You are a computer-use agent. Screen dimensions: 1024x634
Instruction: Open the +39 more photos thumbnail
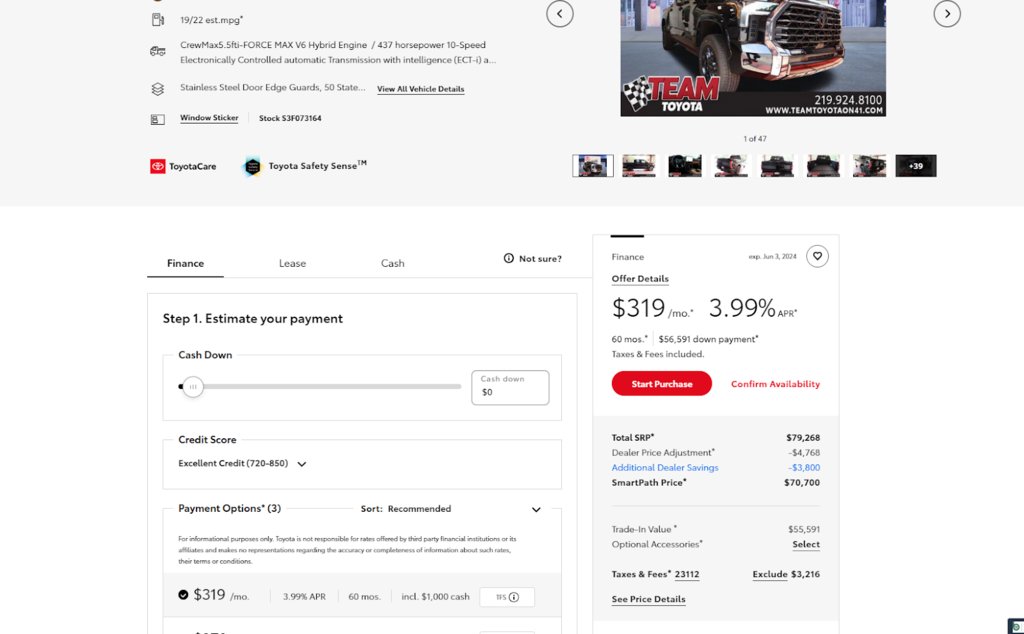(916, 166)
